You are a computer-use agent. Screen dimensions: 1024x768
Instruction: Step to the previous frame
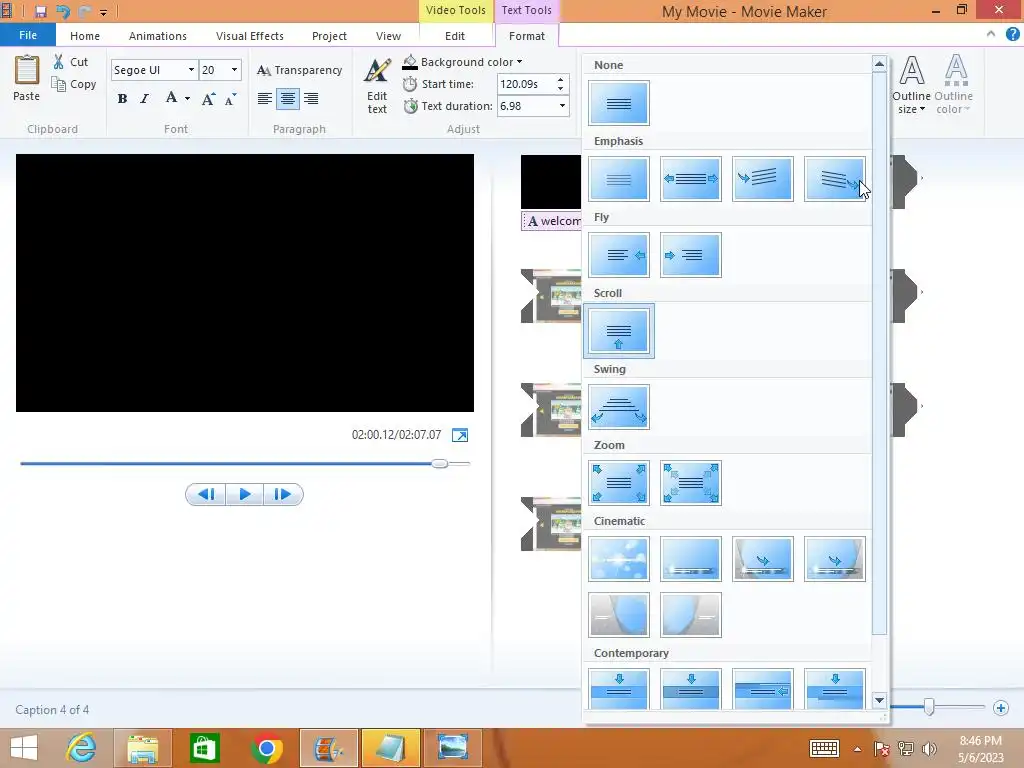click(x=206, y=494)
